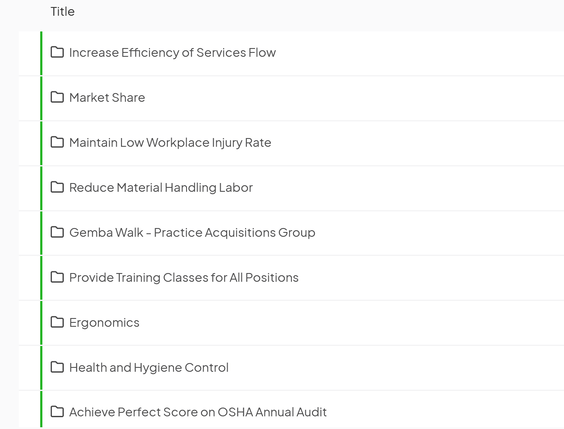564x429 pixels.
Task: Open Increase Efficiency of Services Flow
Action: pos(172,53)
